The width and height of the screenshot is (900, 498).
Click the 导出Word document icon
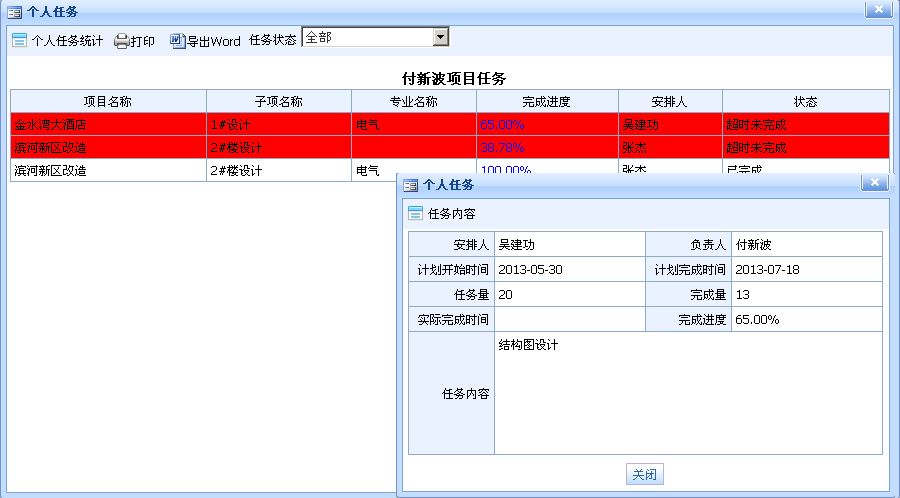point(177,41)
